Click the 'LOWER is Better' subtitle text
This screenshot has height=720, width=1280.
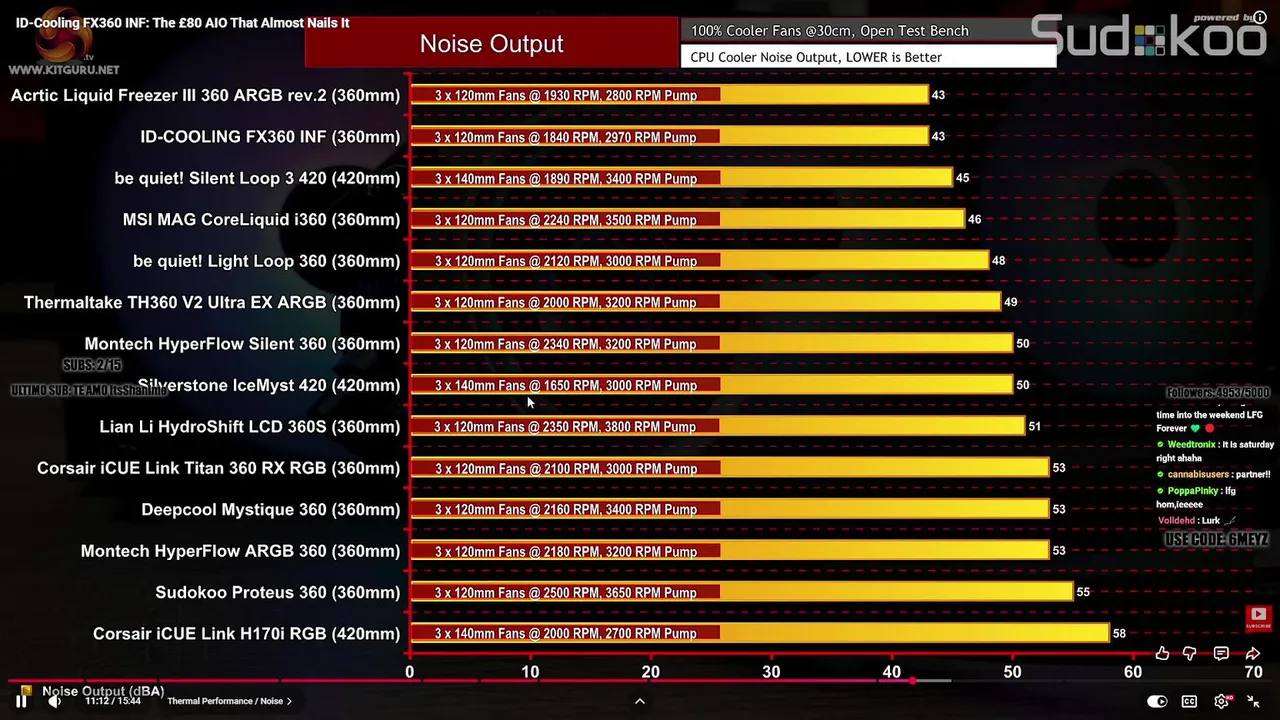(x=893, y=57)
